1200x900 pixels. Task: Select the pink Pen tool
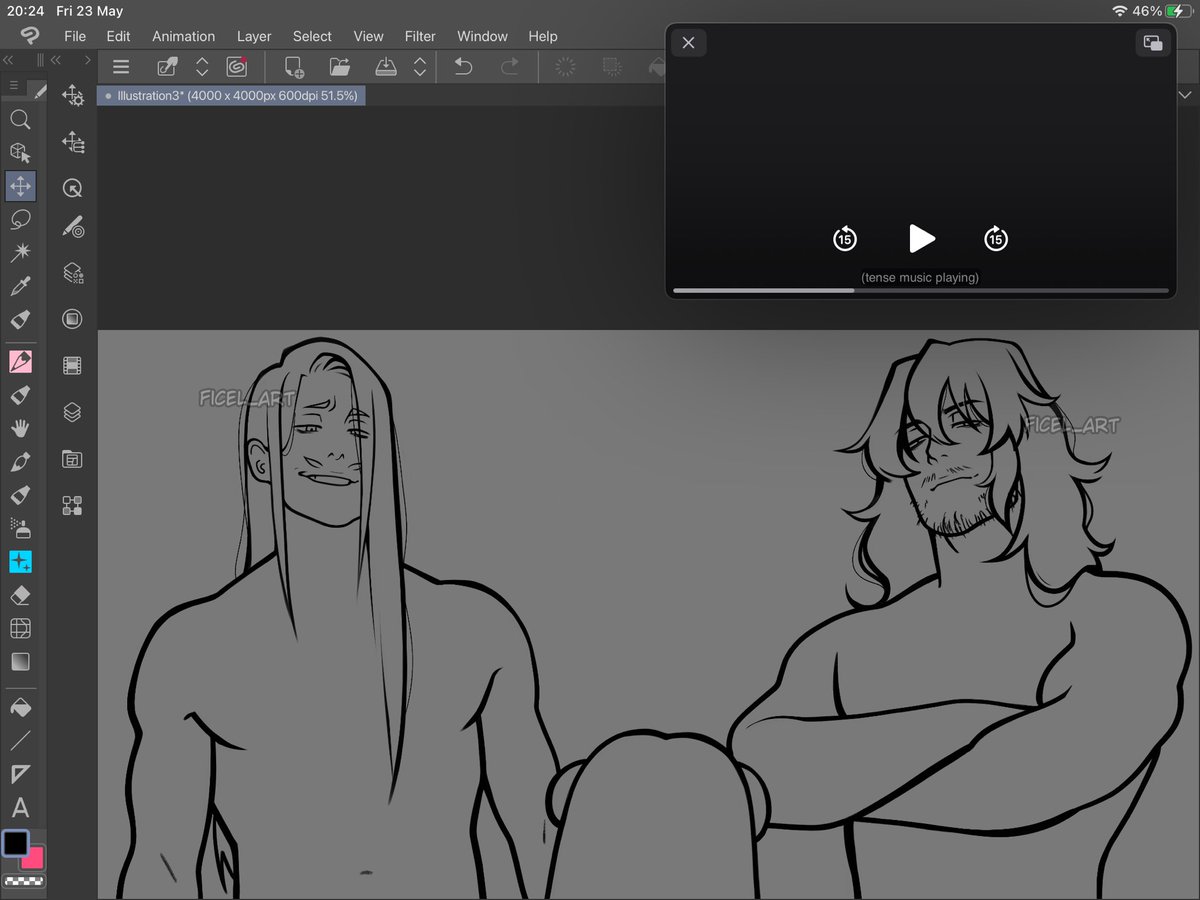(21, 363)
